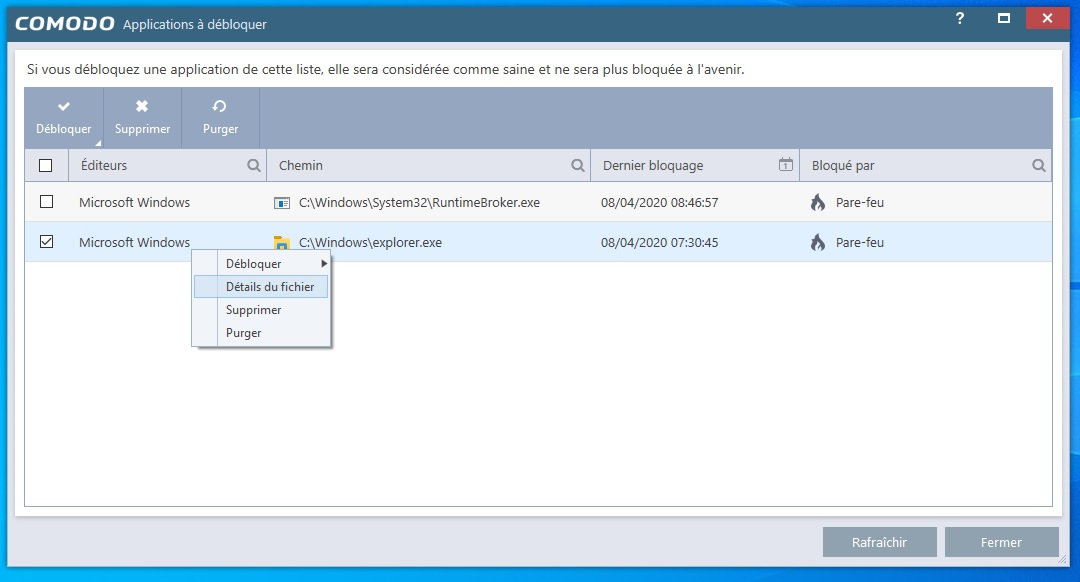This screenshot has width=1080, height=582.
Task: Select path C:\Windows\System32\RuntimeBroker.exe
Action: click(x=419, y=202)
